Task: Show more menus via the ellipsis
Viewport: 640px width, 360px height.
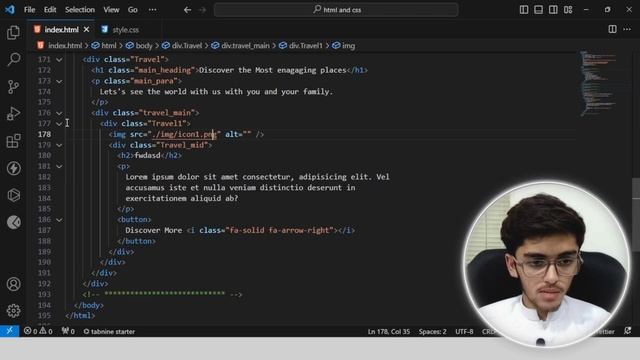Action: (x=152, y=10)
